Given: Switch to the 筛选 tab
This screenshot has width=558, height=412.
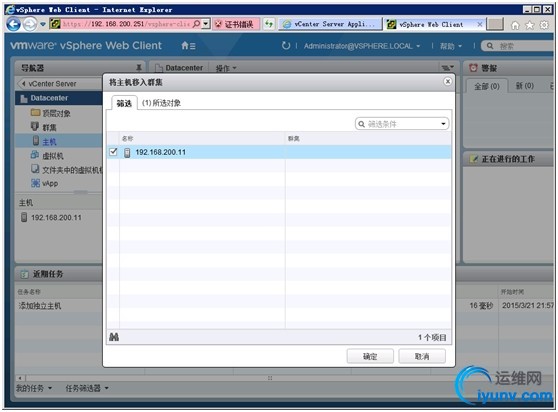Looking at the screenshot, I should click(x=124, y=104).
